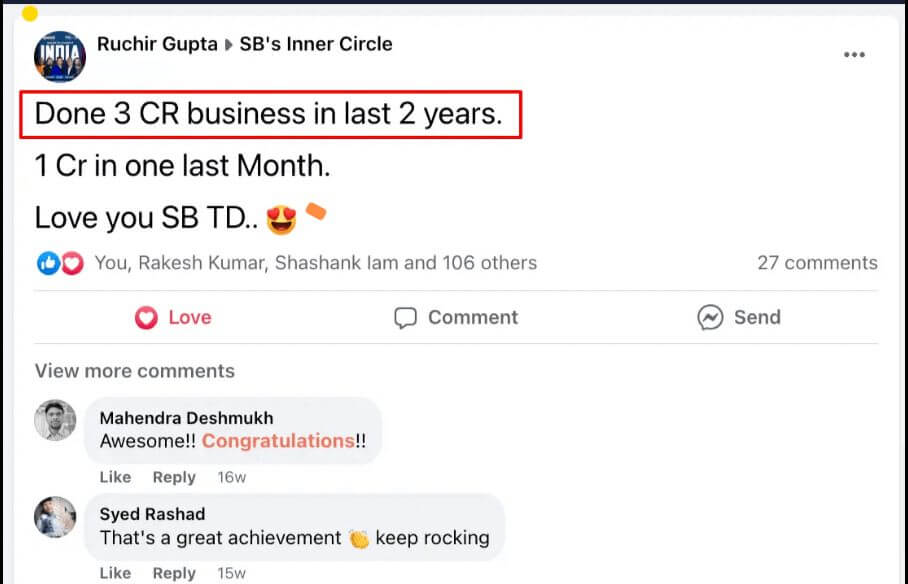Click the heart Love reaction icon
The image size is (908, 584).
147,318
